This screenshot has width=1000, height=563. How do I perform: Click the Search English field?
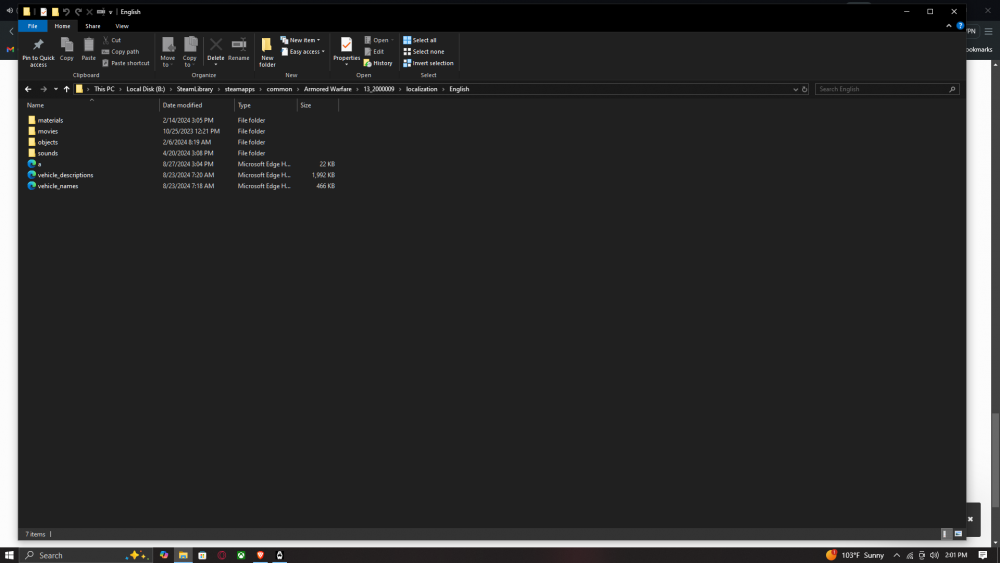pos(886,89)
